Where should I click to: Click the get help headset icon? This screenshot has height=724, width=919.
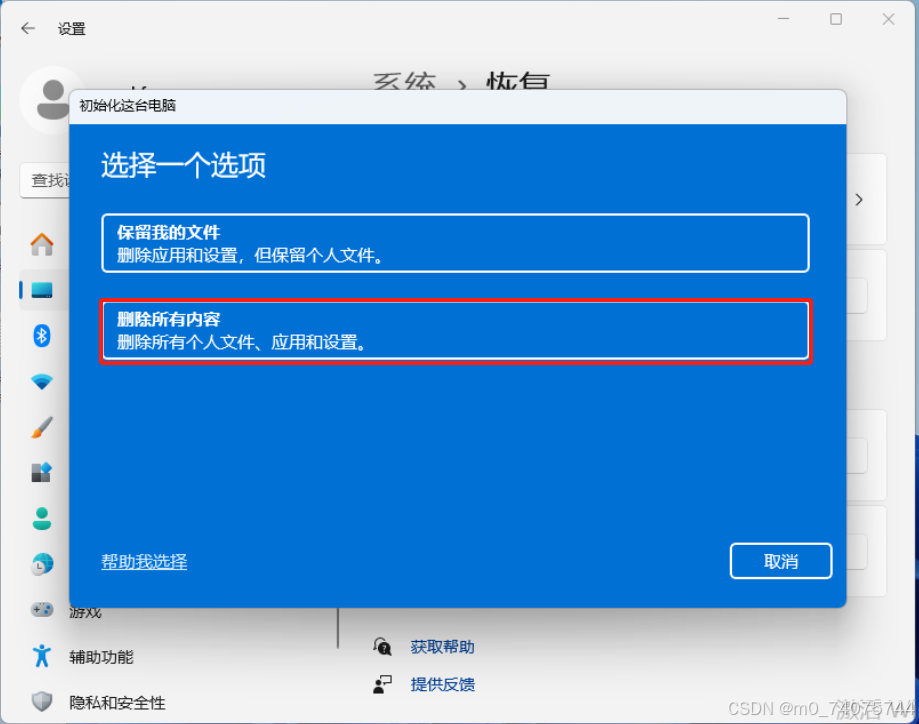point(382,647)
